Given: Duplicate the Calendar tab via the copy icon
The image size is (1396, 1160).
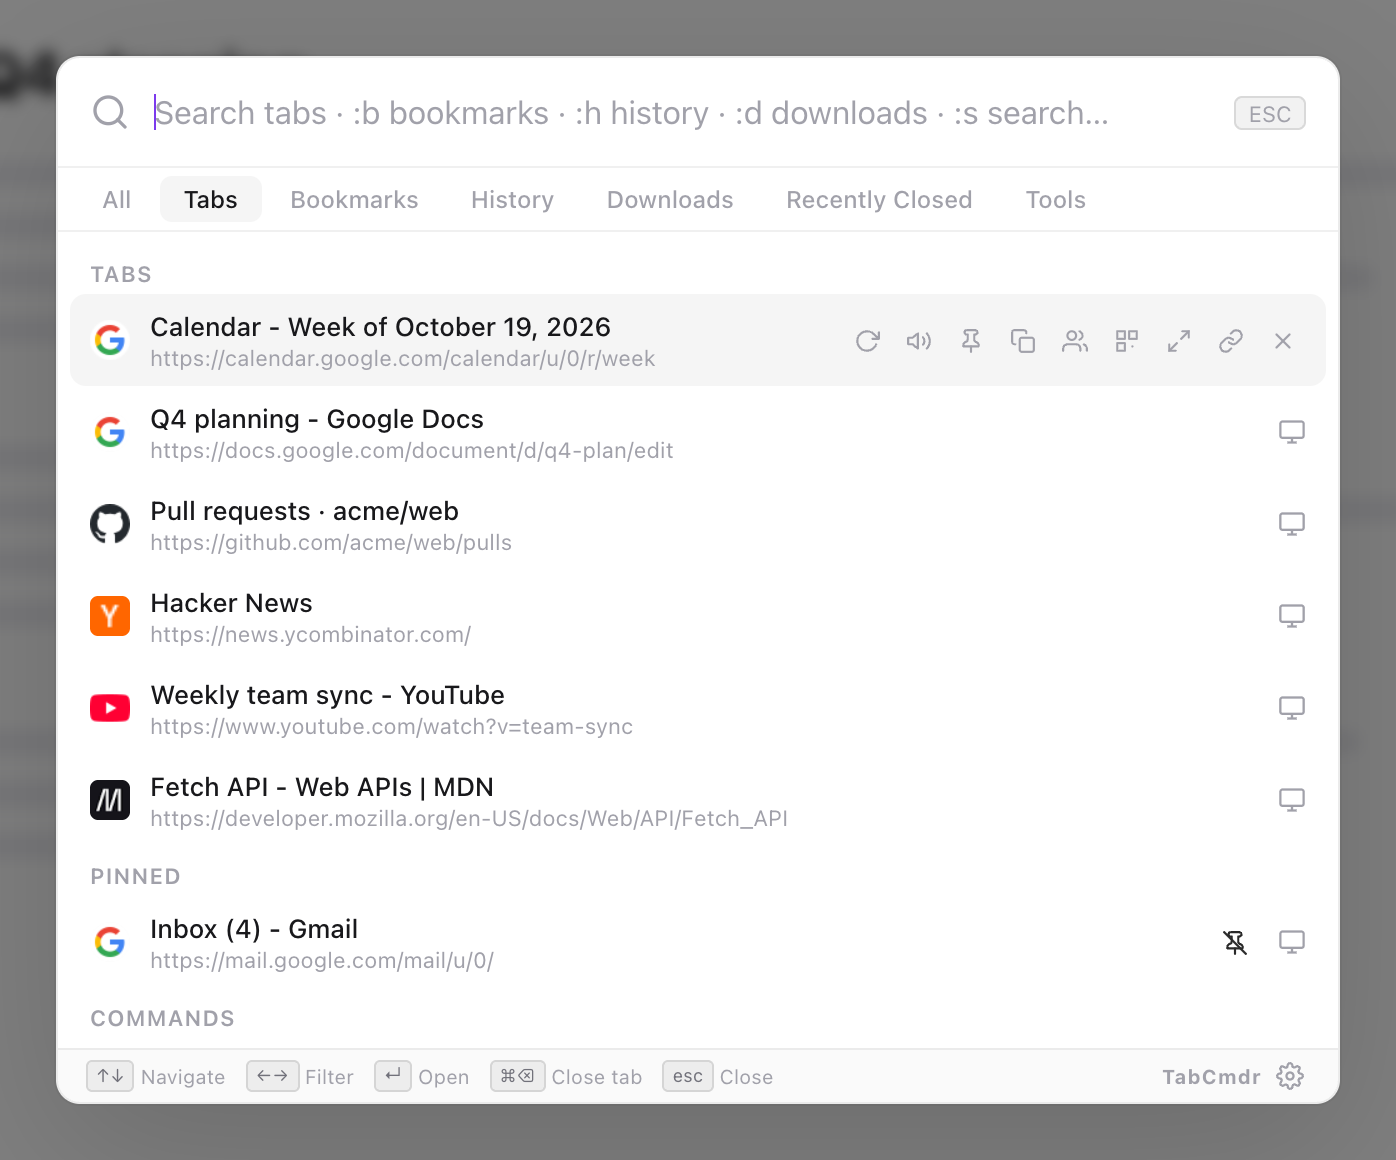Looking at the screenshot, I should [x=1023, y=341].
